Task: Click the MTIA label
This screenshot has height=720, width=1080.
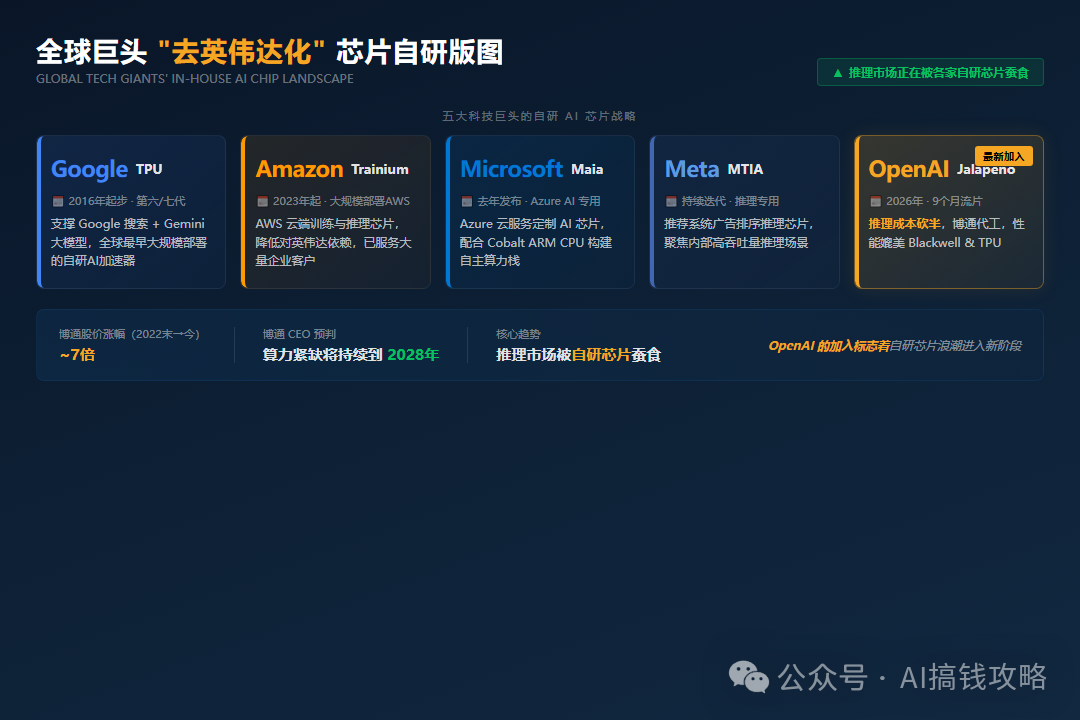Action: tap(745, 169)
